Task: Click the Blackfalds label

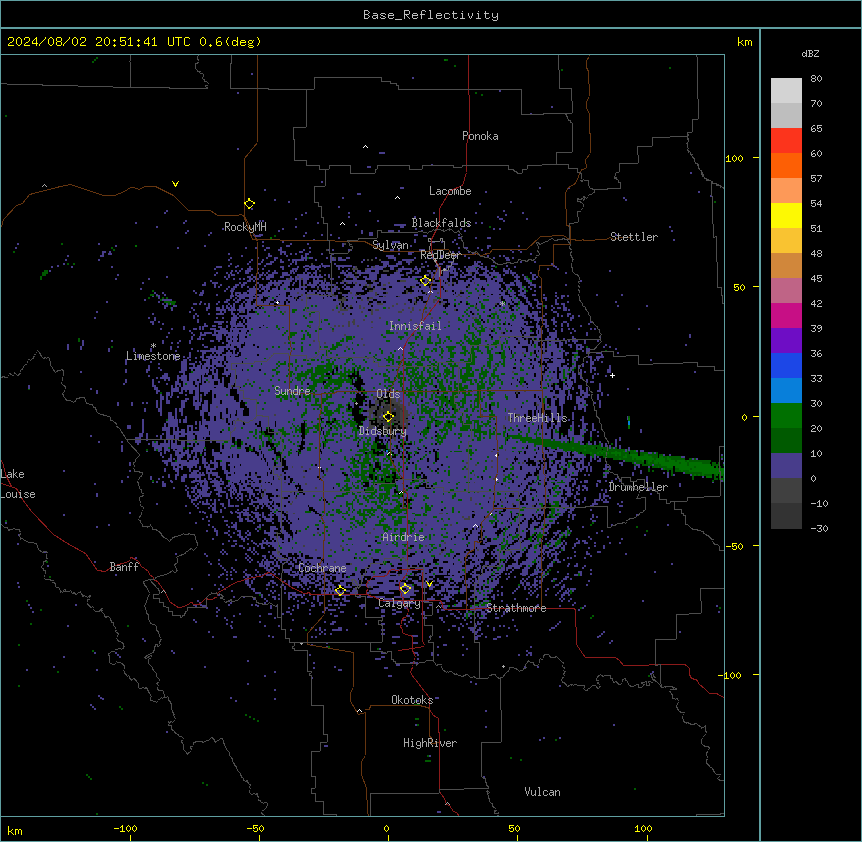Action: point(441,223)
